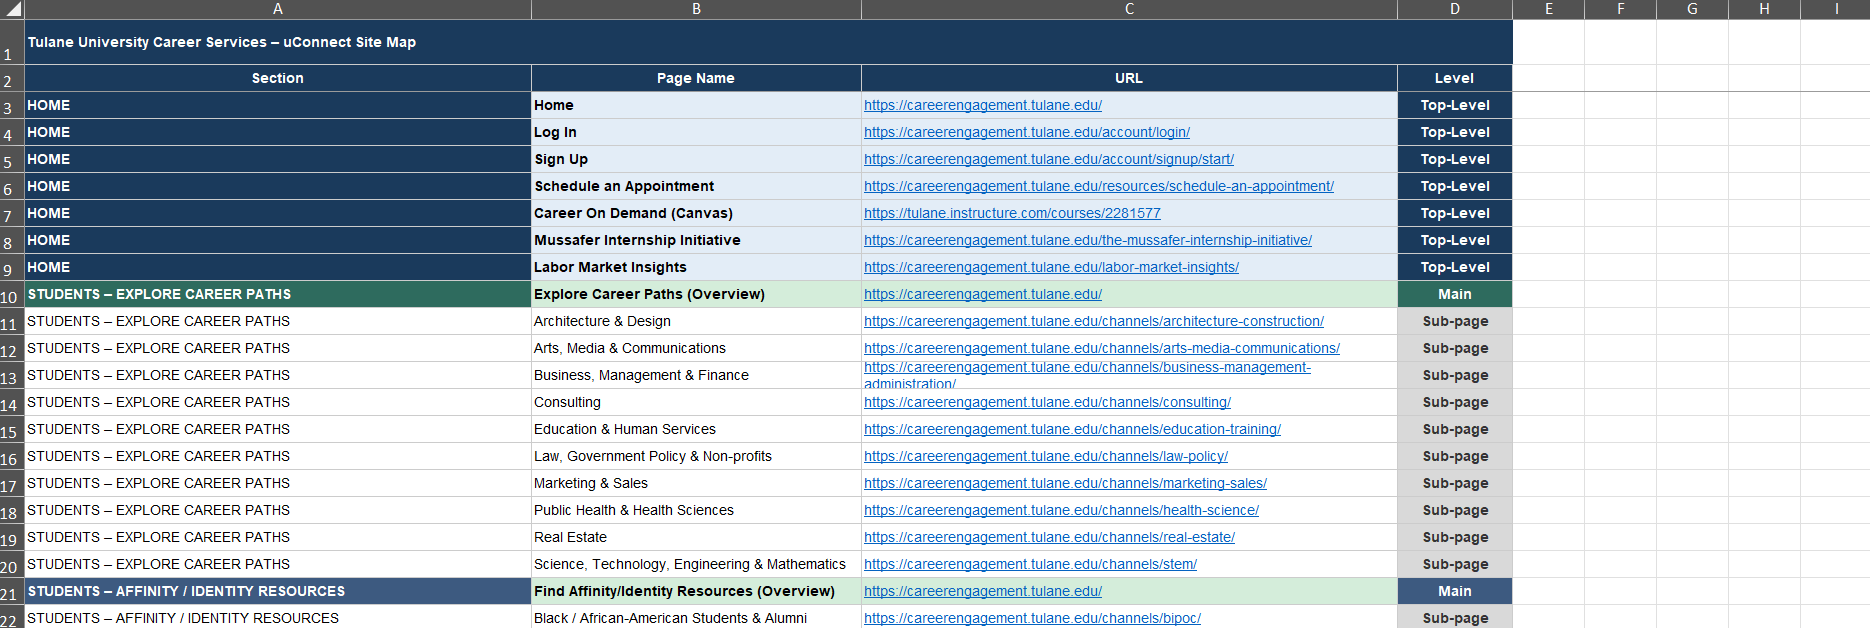Viewport: 1870px width, 628px height.
Task: Click the 'Level' header cell
Action: 1455,78
